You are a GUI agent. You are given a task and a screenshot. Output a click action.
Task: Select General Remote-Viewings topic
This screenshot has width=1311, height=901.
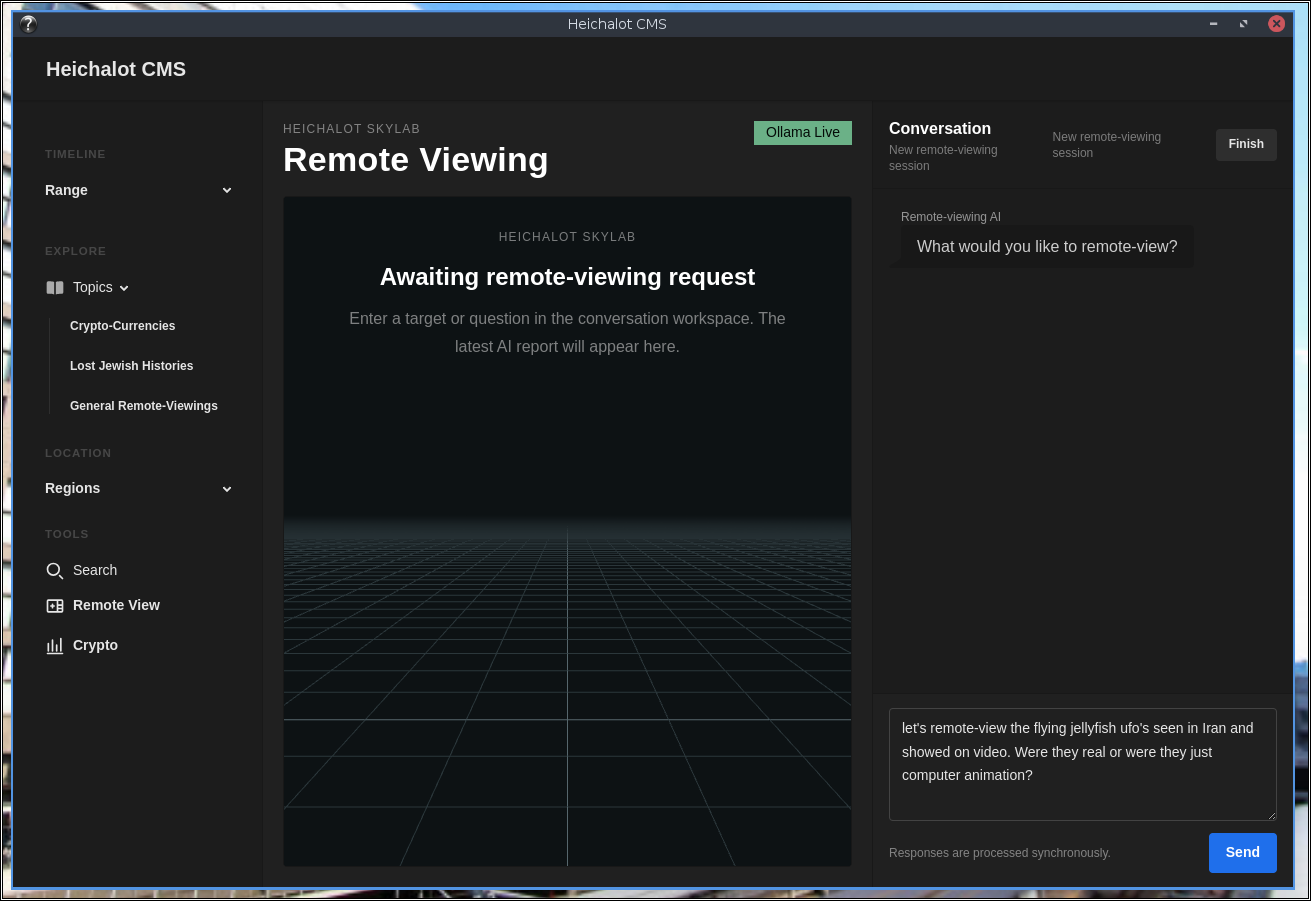coord(144,406)
